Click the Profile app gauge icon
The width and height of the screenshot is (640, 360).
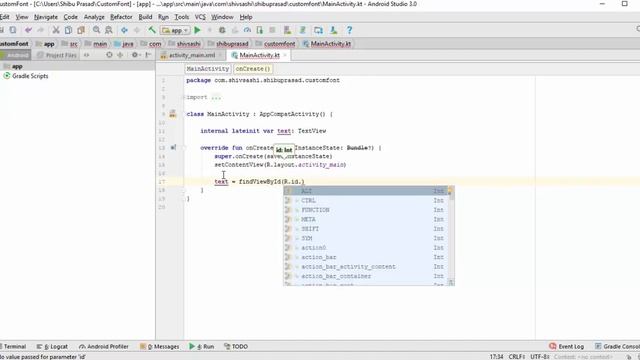pos(247,30)
